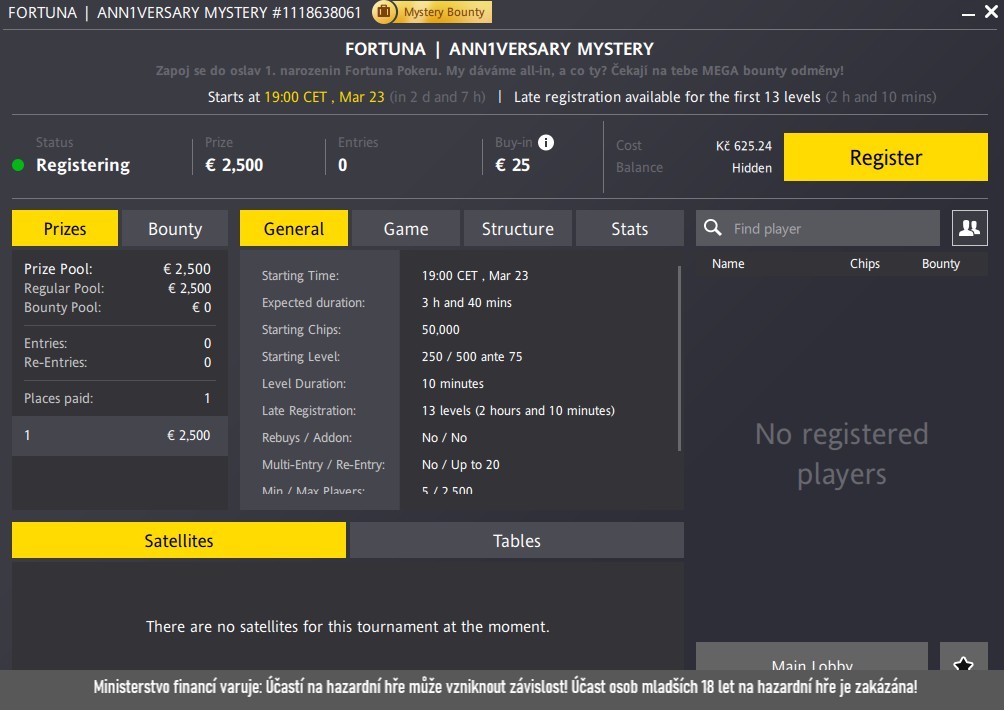
Task: Sort players by Chips column
Action: (864, 263)
